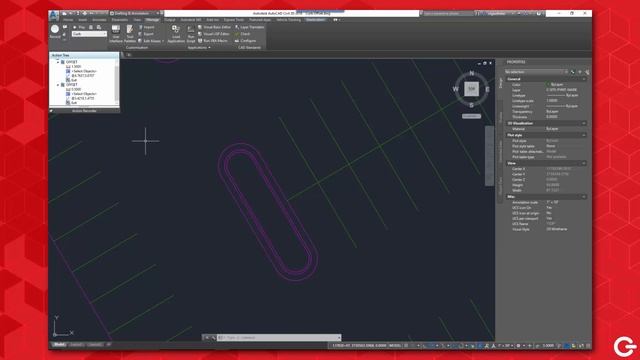Click the title bar search box

click(x=449, y=13)
